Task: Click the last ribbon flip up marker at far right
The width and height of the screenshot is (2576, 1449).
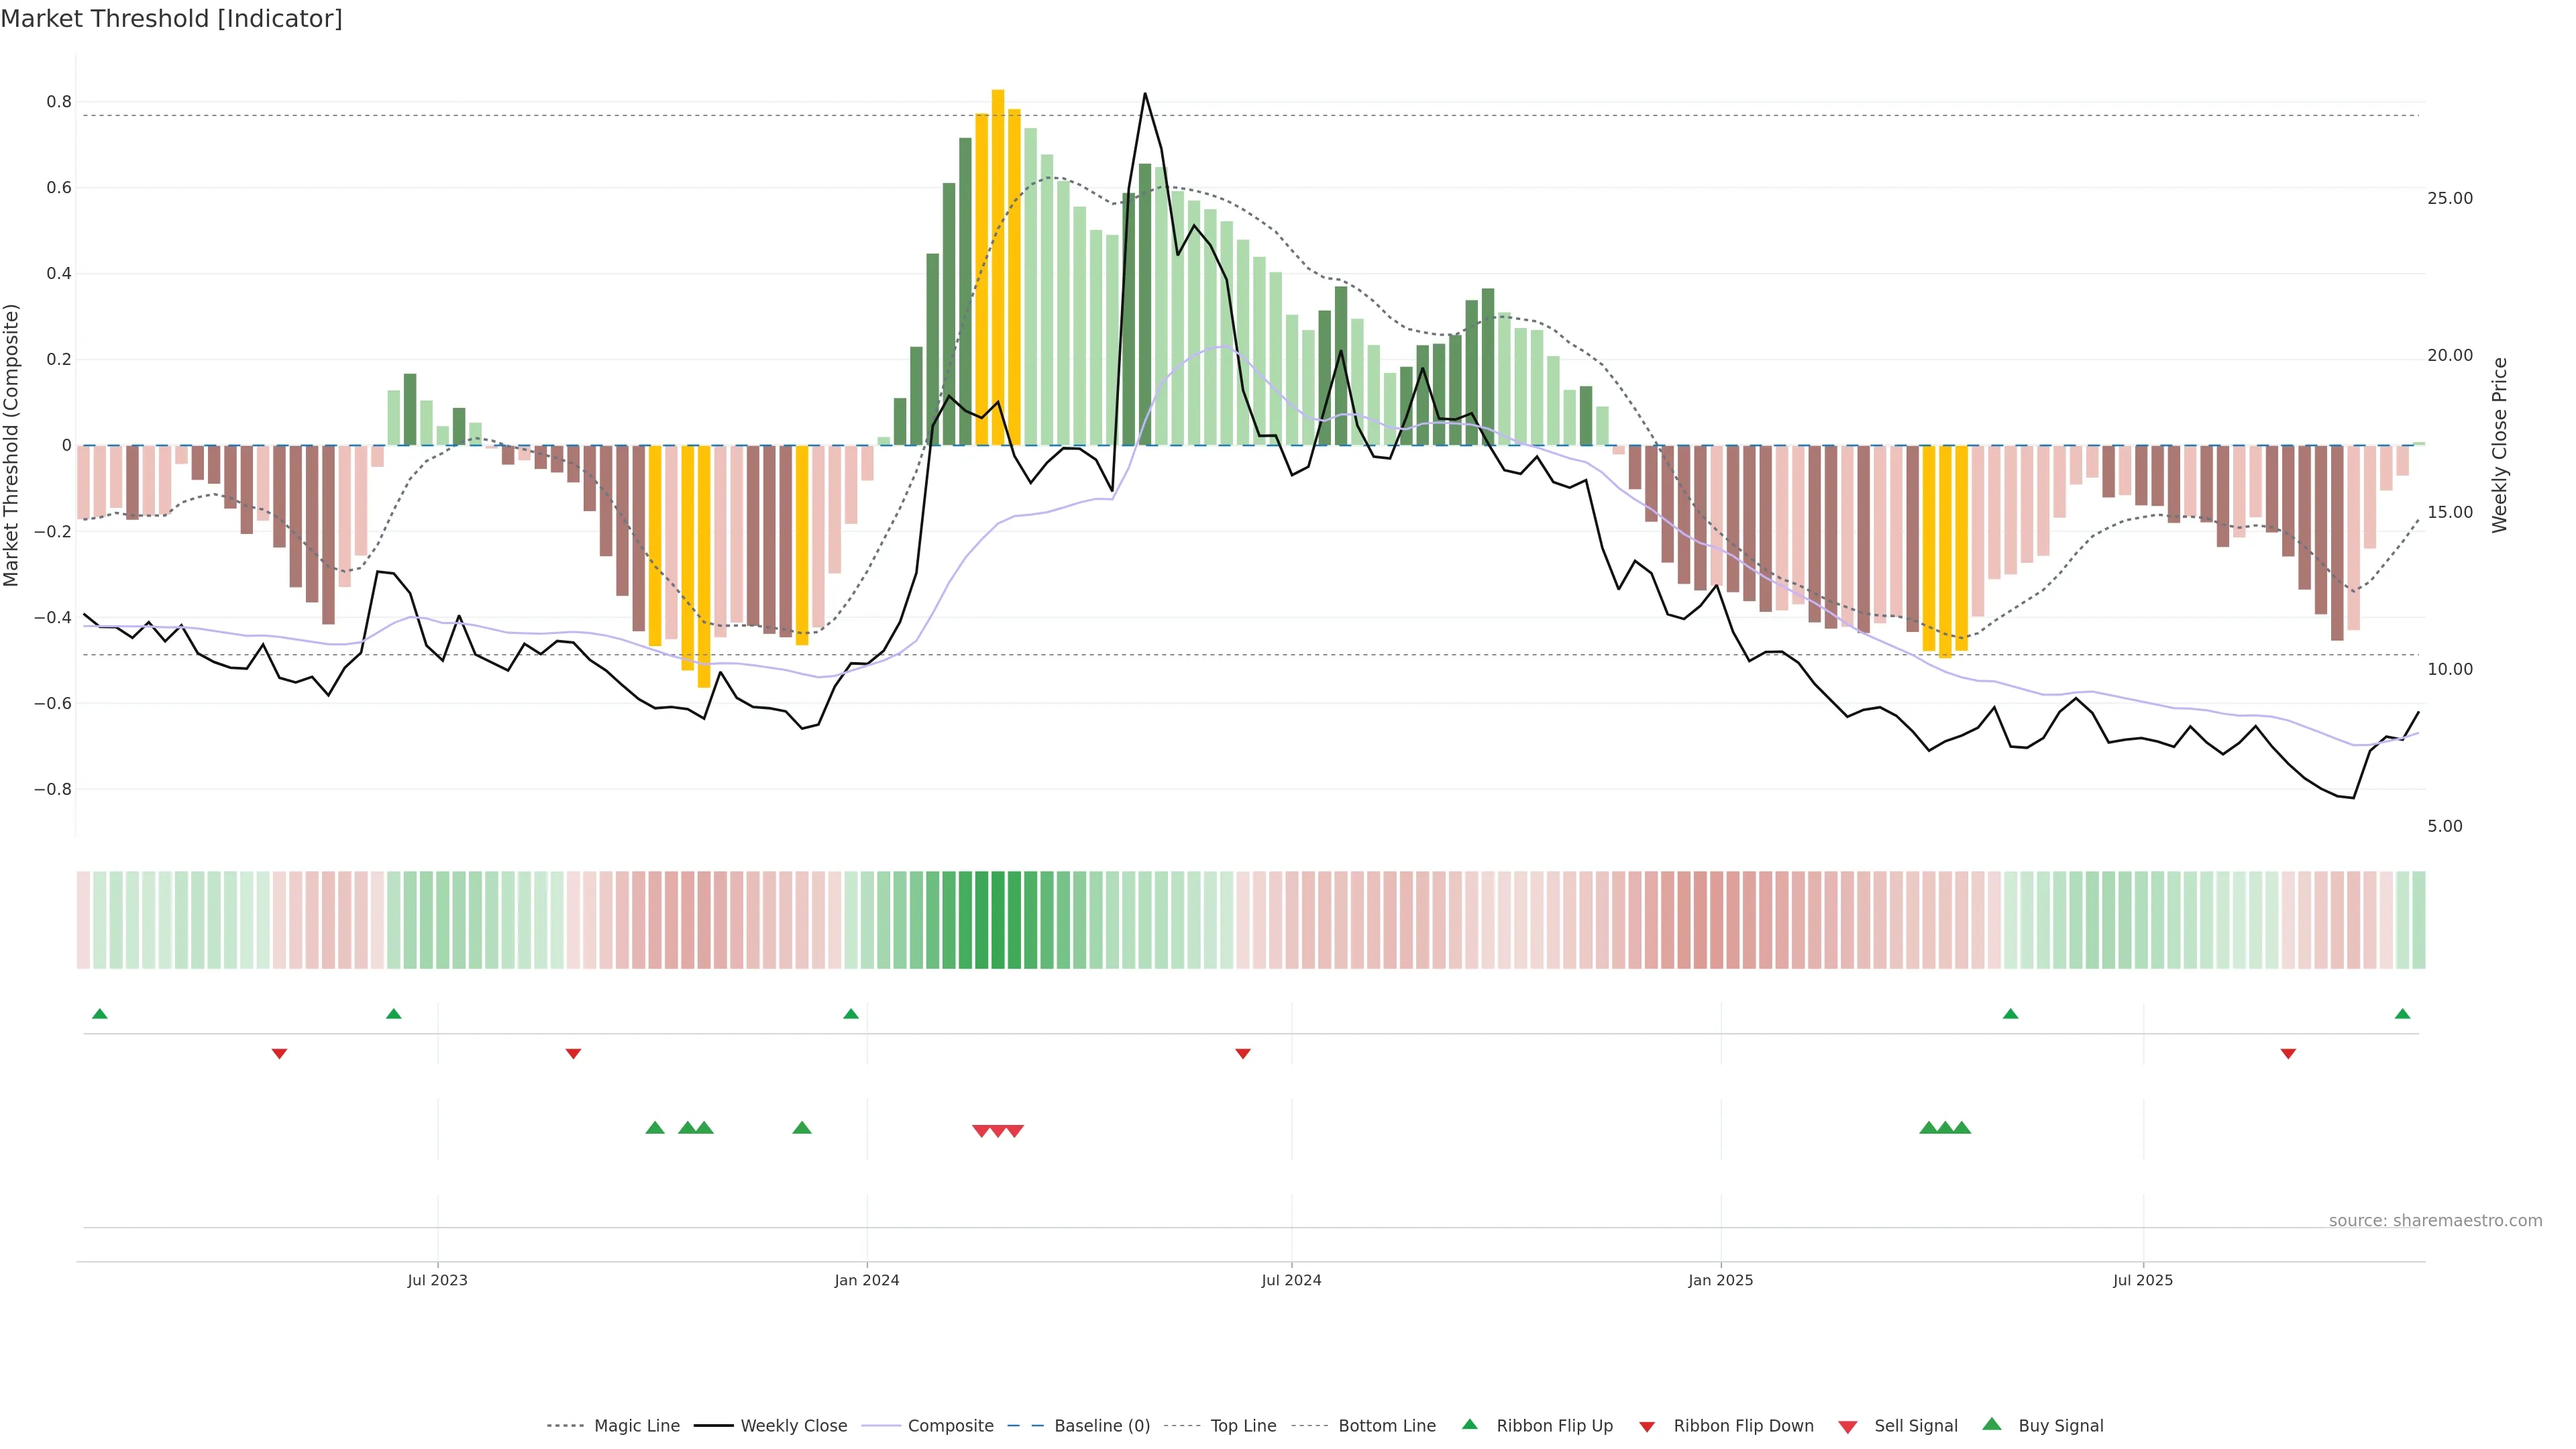Action: 2402,1014
